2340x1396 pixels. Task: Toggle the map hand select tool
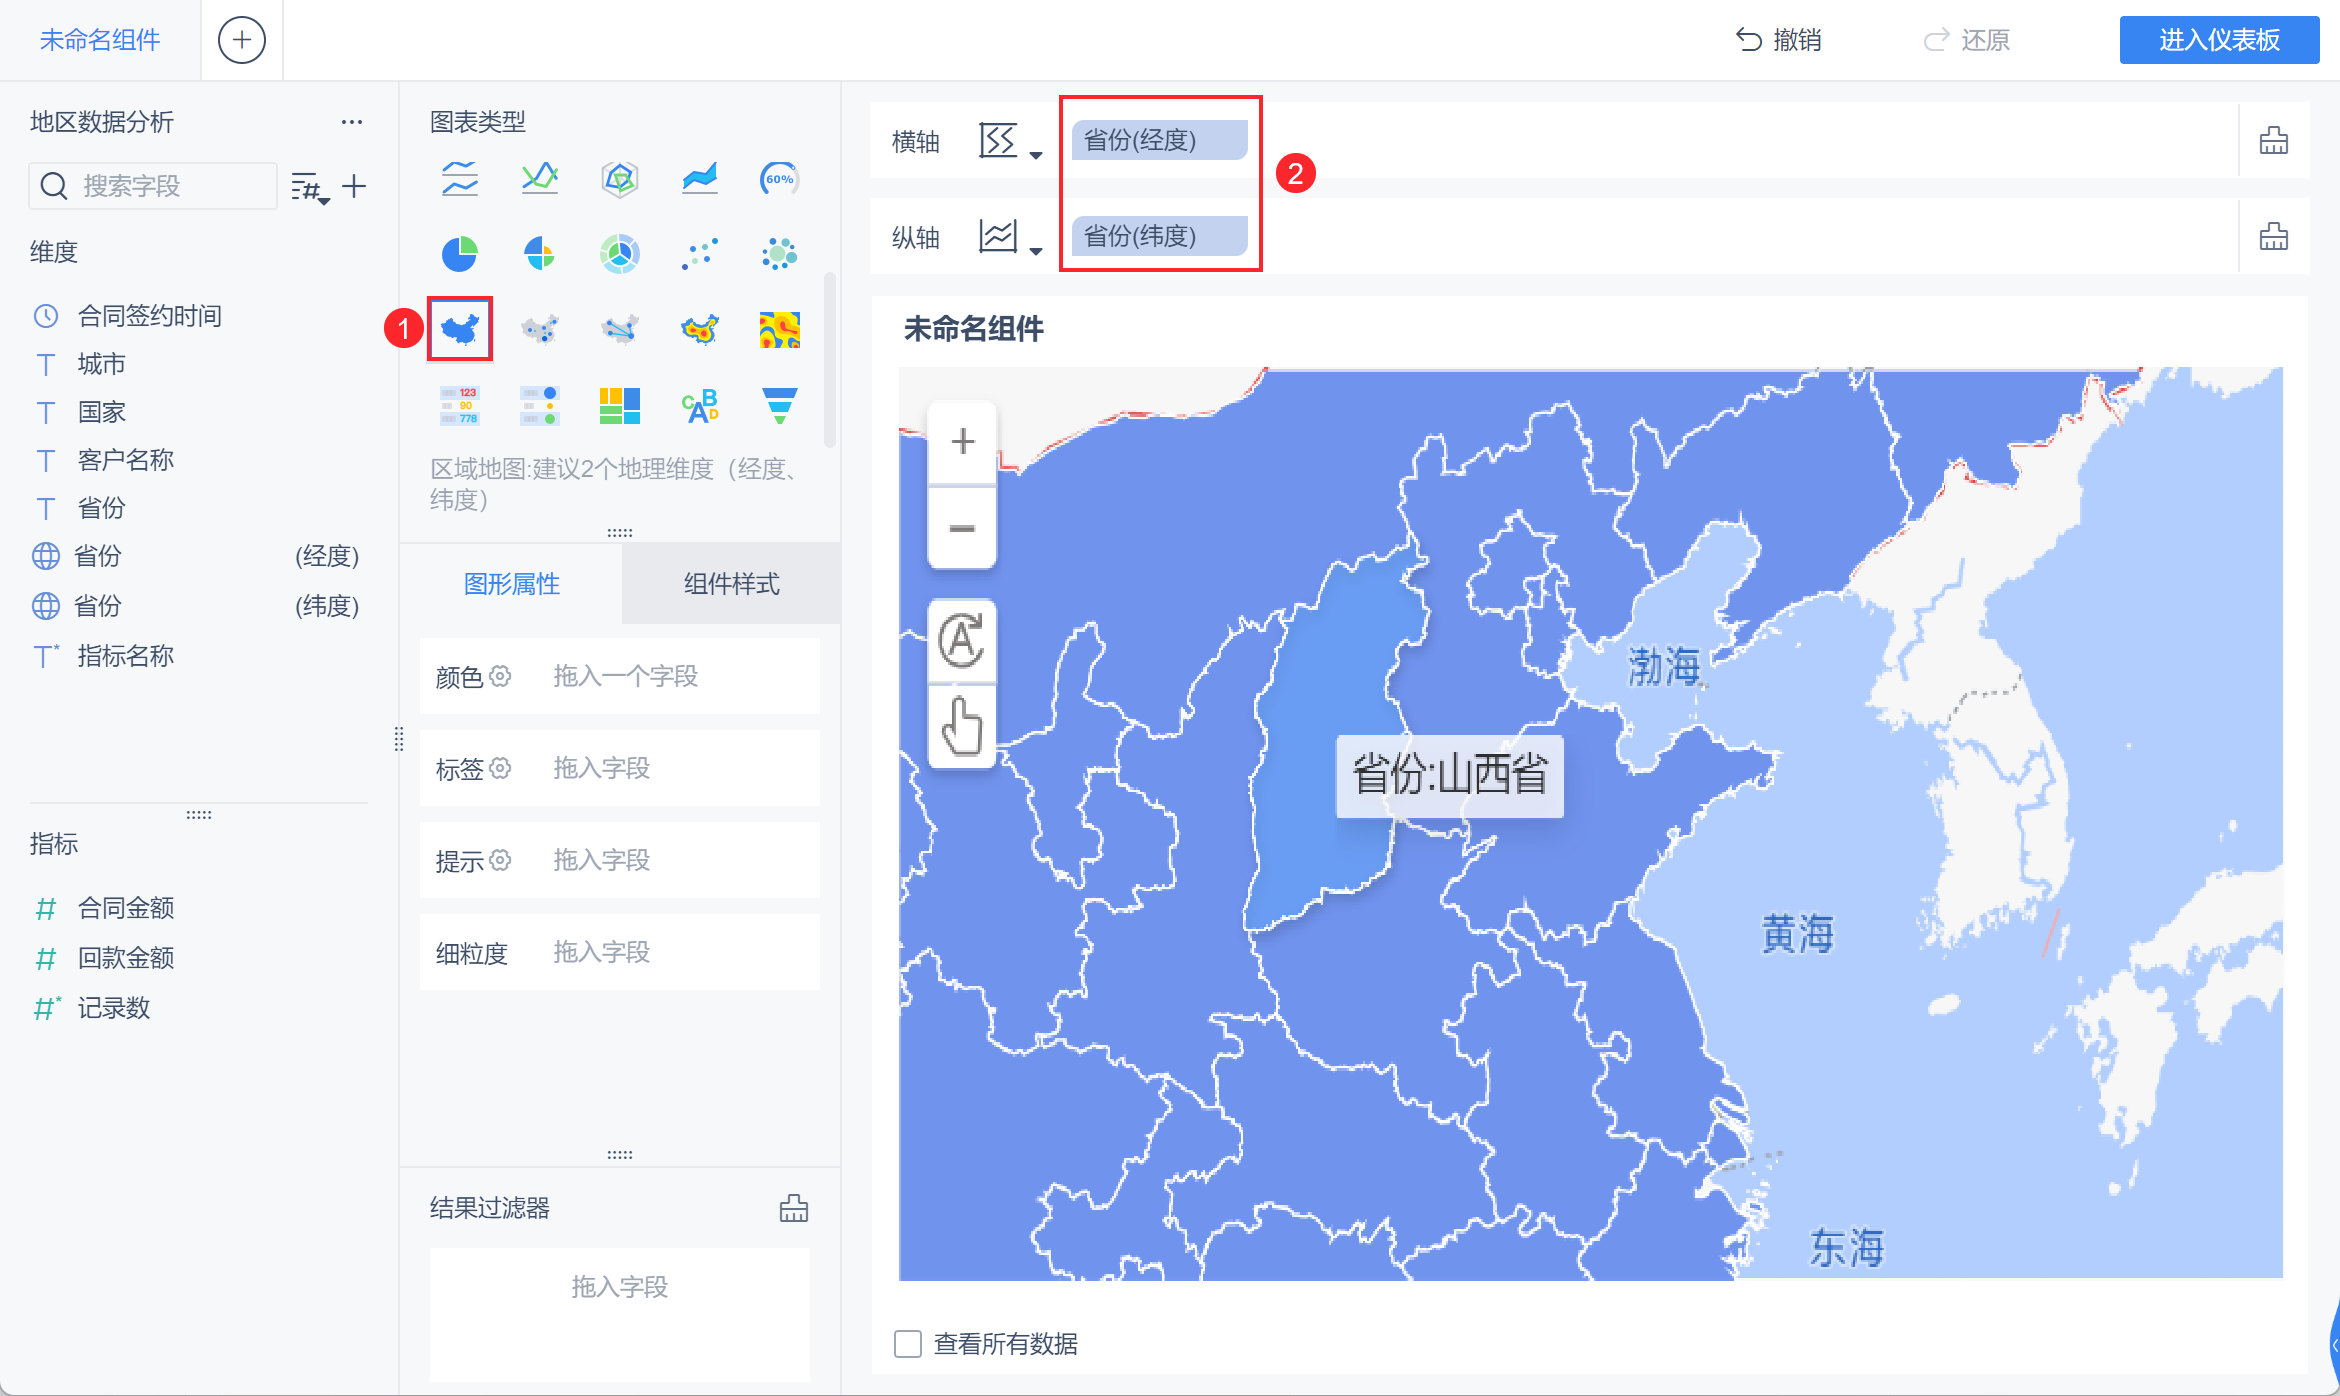tap(962, 727)
